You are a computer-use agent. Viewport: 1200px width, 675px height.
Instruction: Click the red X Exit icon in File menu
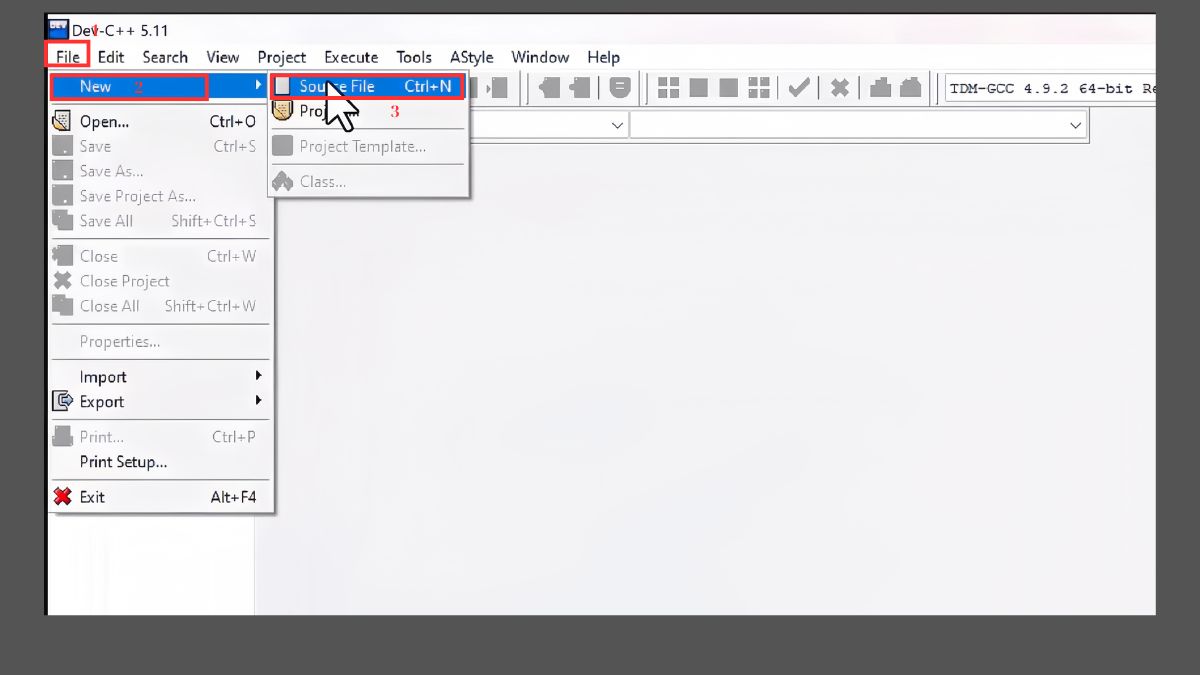tap(62, 496)
